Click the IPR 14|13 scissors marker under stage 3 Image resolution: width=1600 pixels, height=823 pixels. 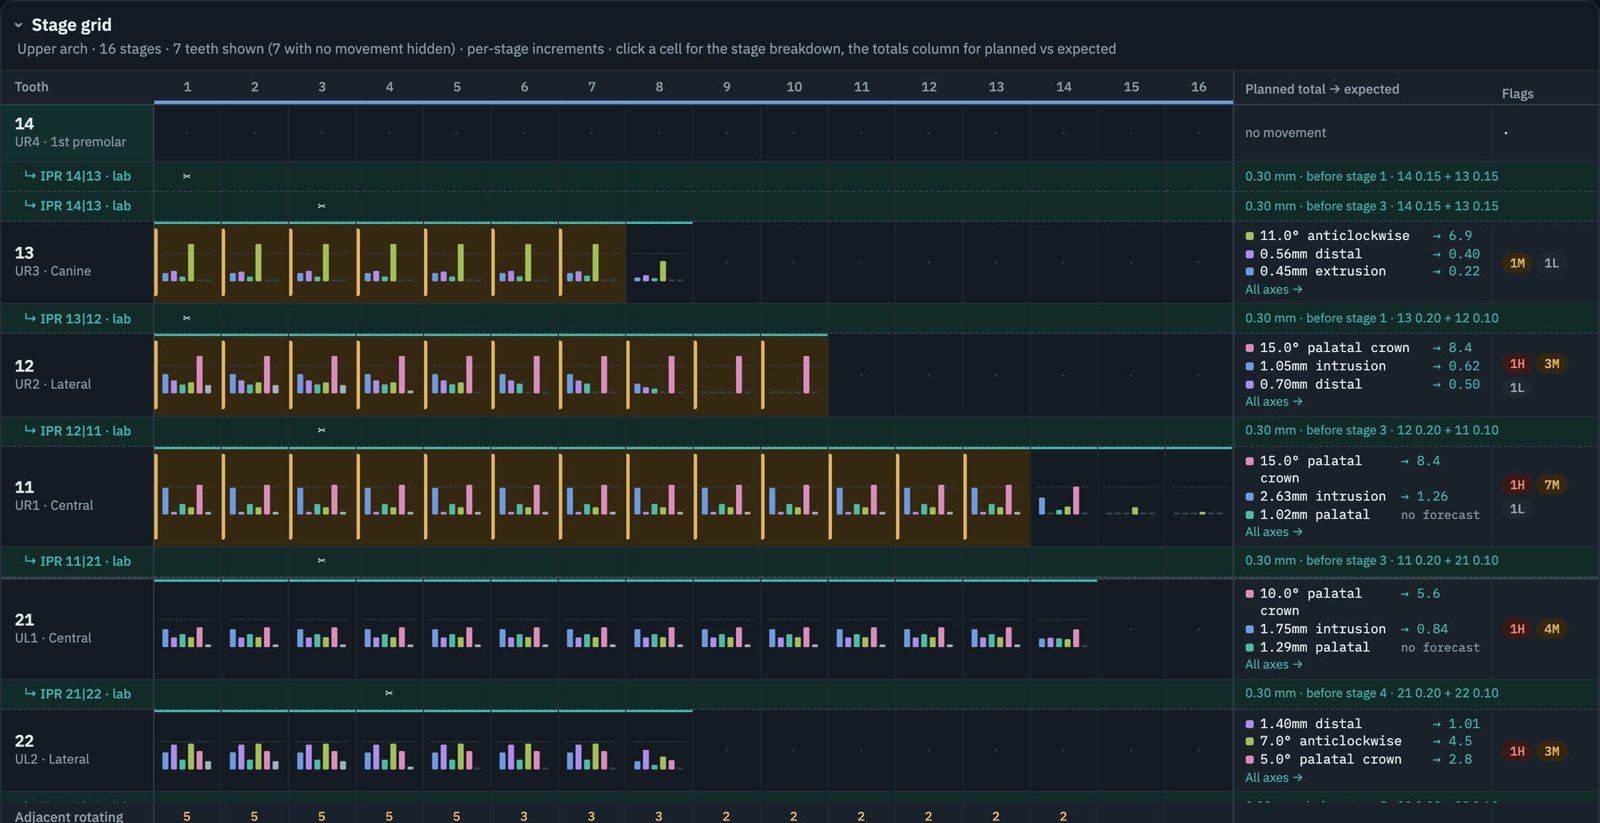[321, 206]
